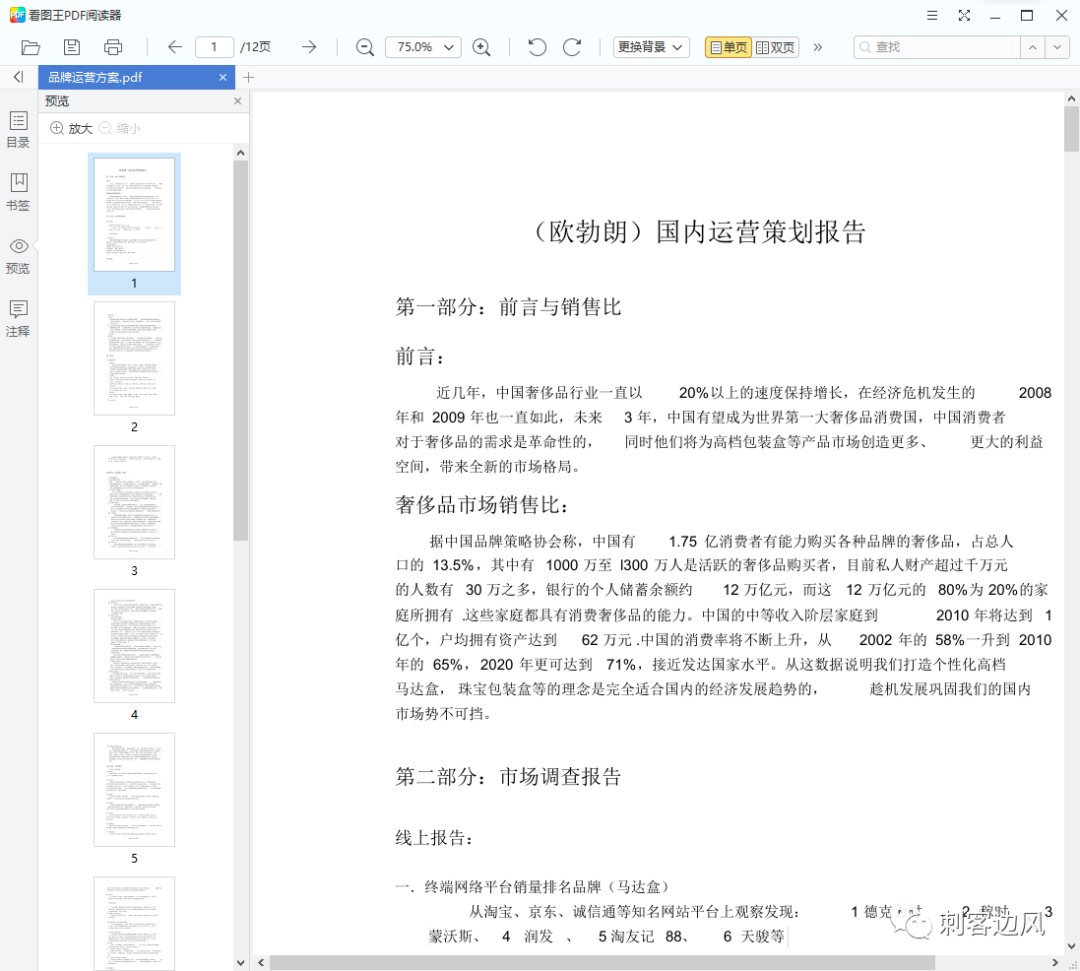Click document vertical scroll-up arrow

coord(1071,99)
